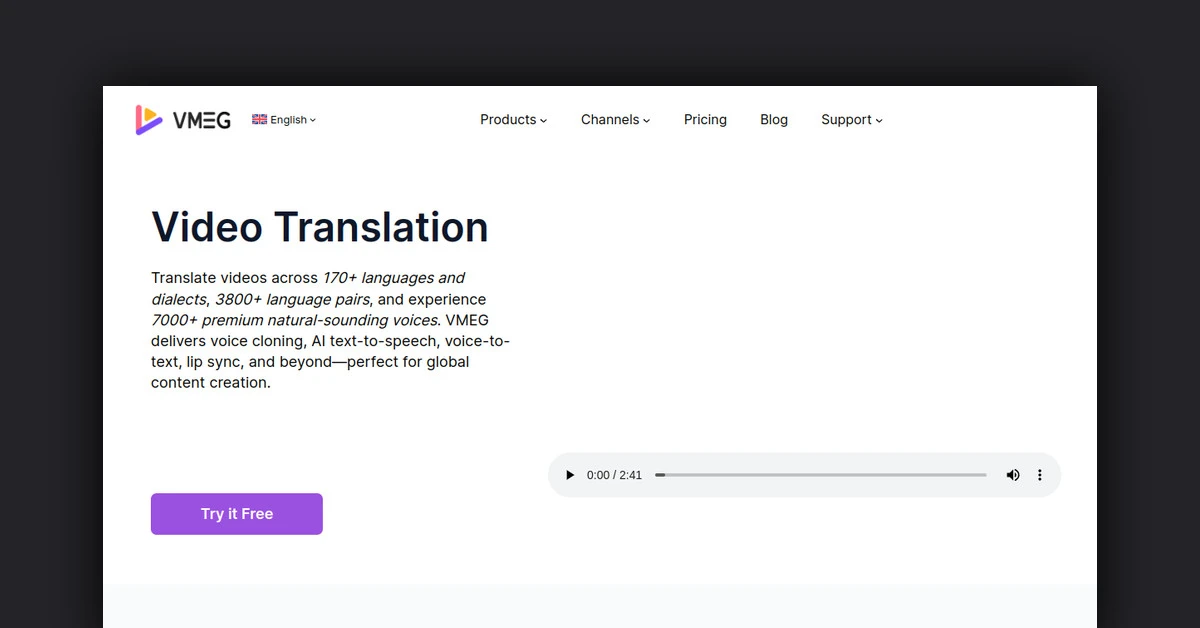Expand the Channels dropdown menu
This screenshot has height=628, width=1200.
click(614, 119)
